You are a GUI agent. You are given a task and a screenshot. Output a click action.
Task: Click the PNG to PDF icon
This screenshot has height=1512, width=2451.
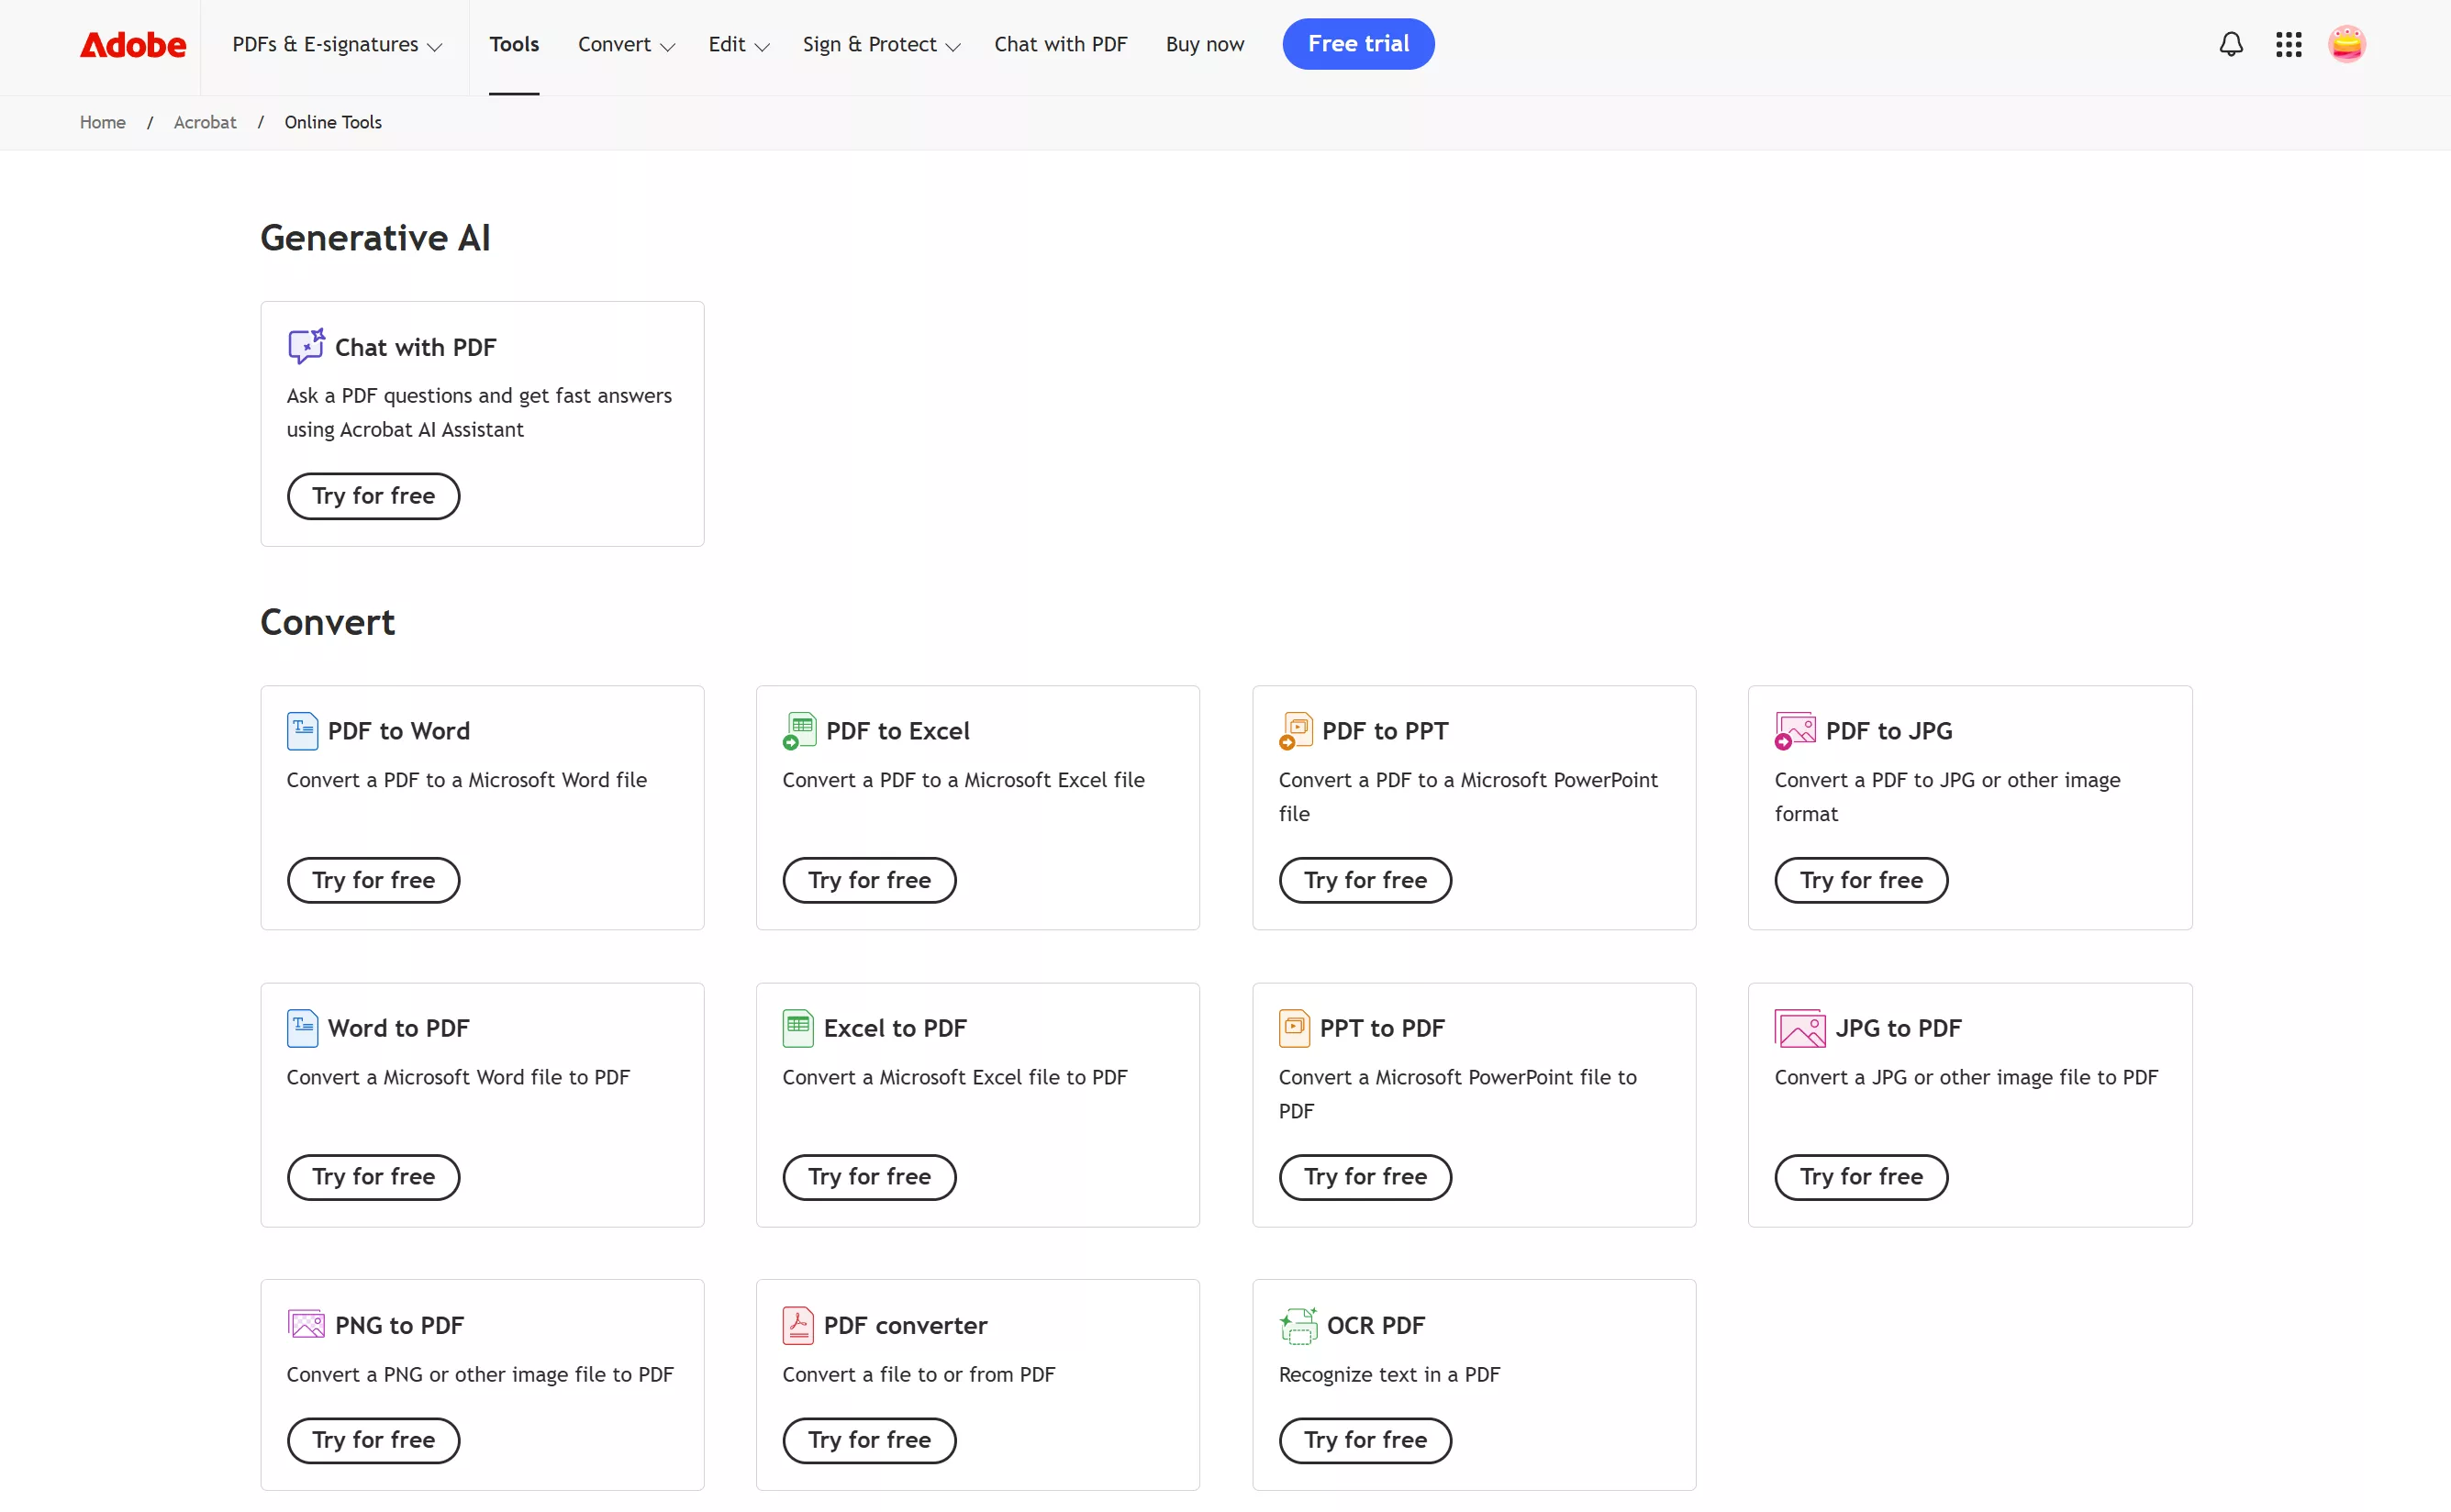pos(306,1324)
